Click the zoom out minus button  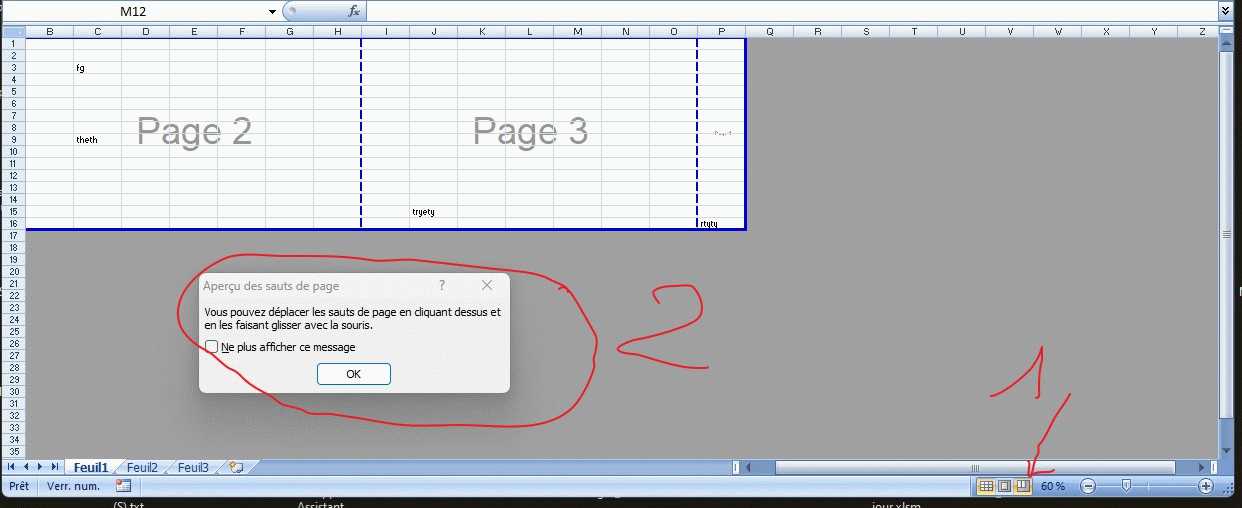pos(1088,486)
